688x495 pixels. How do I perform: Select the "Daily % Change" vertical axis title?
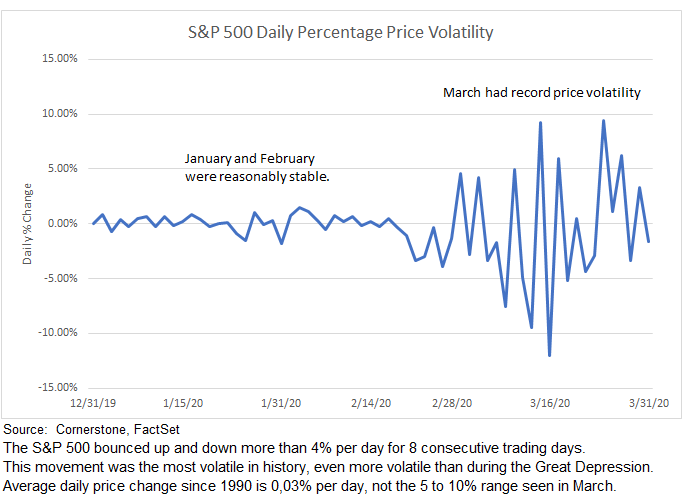[28, 224]
